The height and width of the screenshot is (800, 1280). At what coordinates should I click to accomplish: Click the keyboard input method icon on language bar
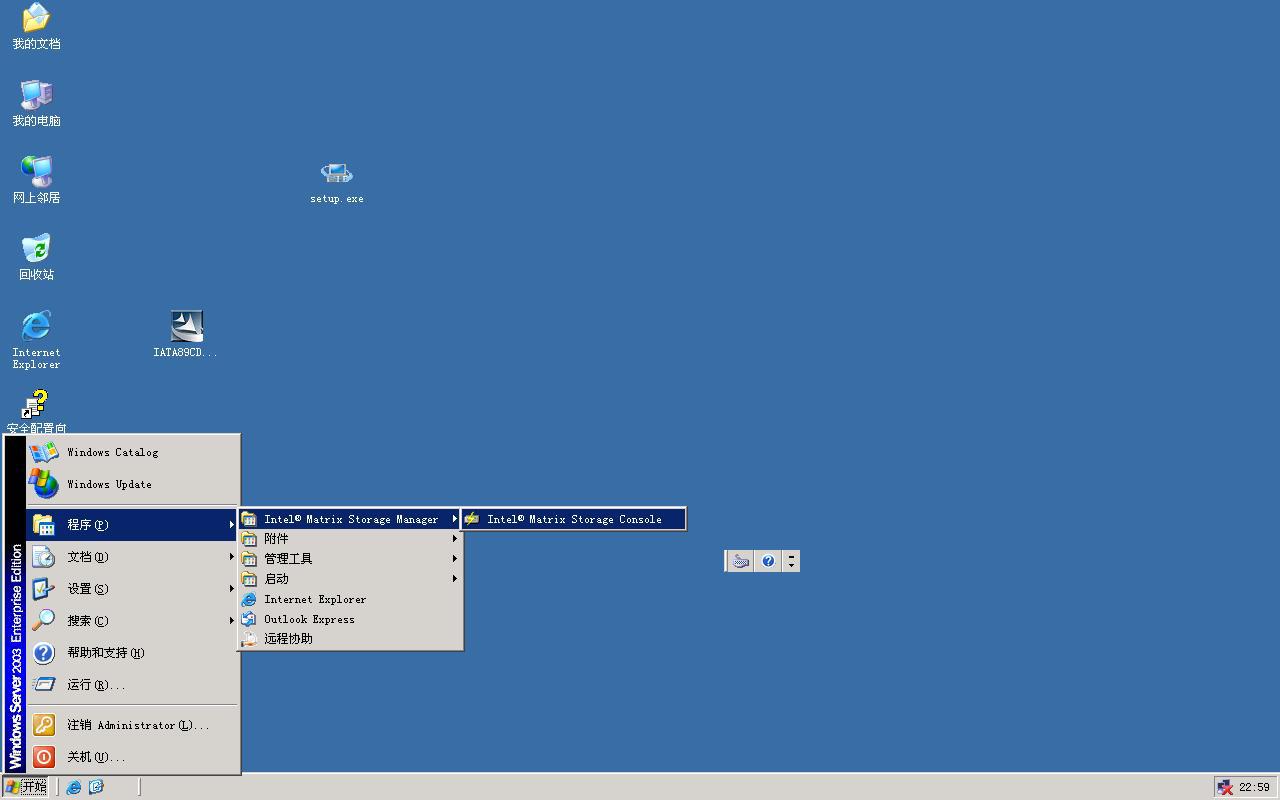pyautogui.click(x=740, y=561)
